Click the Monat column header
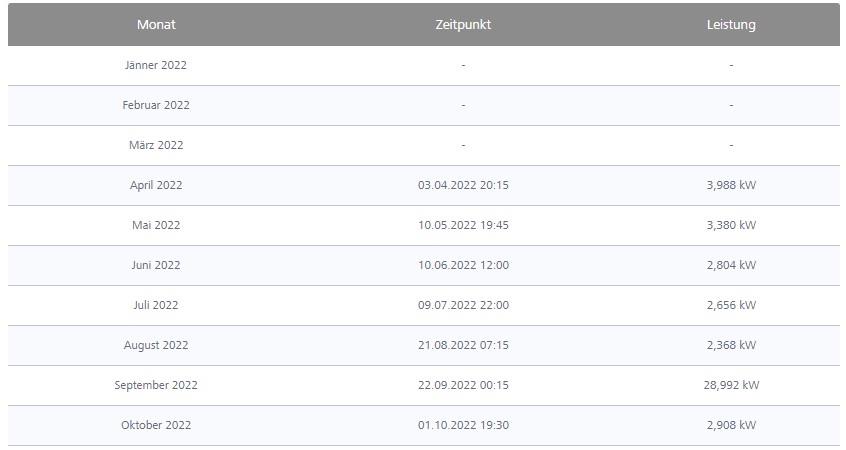The image size is (846, 450). 156,25
